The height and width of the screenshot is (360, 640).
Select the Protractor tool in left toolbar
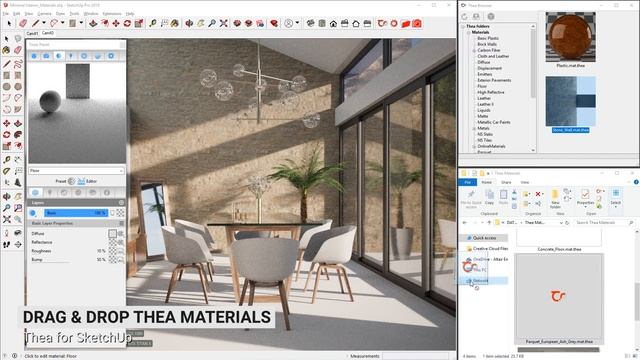tap(7, 171)
